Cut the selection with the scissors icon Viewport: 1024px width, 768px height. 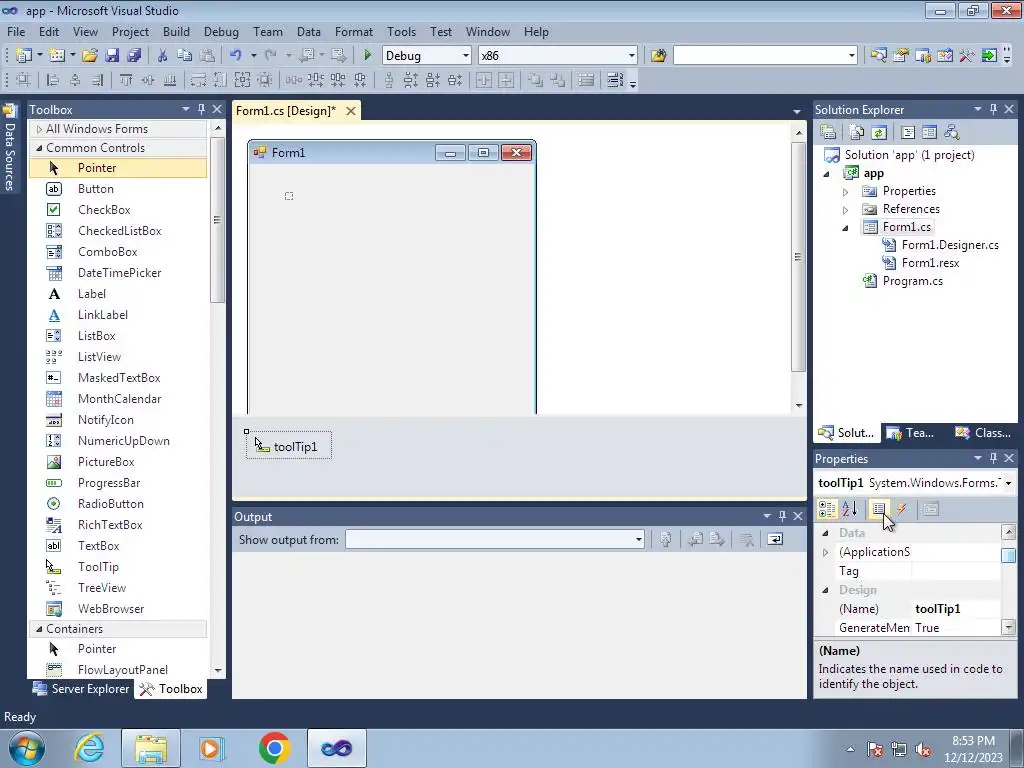click(x=163, y=56)
